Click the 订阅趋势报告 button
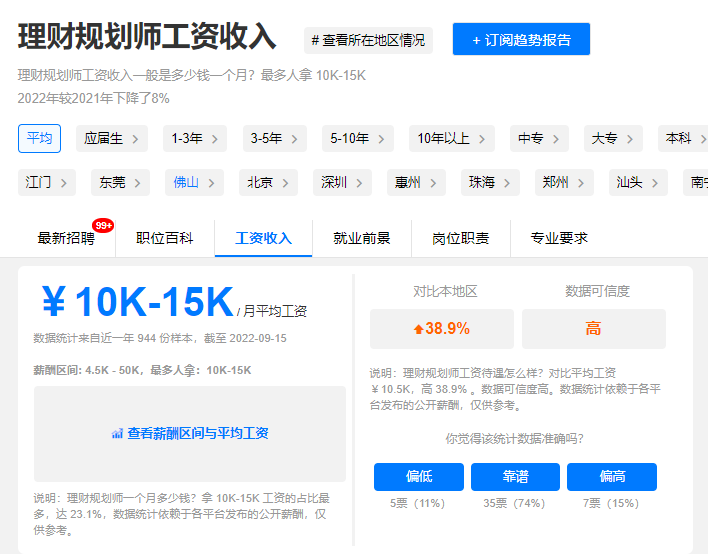The height and width of the screenshot is (554, 708). tap(521, 40)
